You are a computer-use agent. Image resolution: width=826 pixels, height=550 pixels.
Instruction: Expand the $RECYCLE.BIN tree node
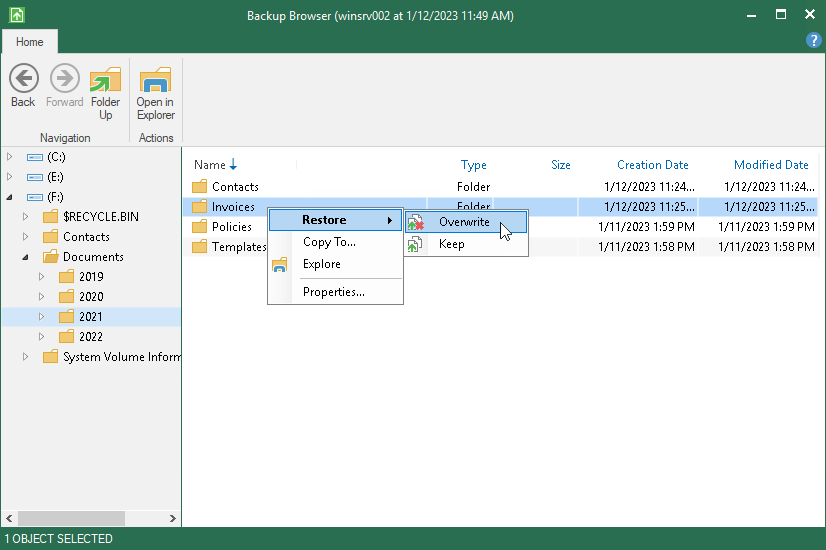(25, 217)
